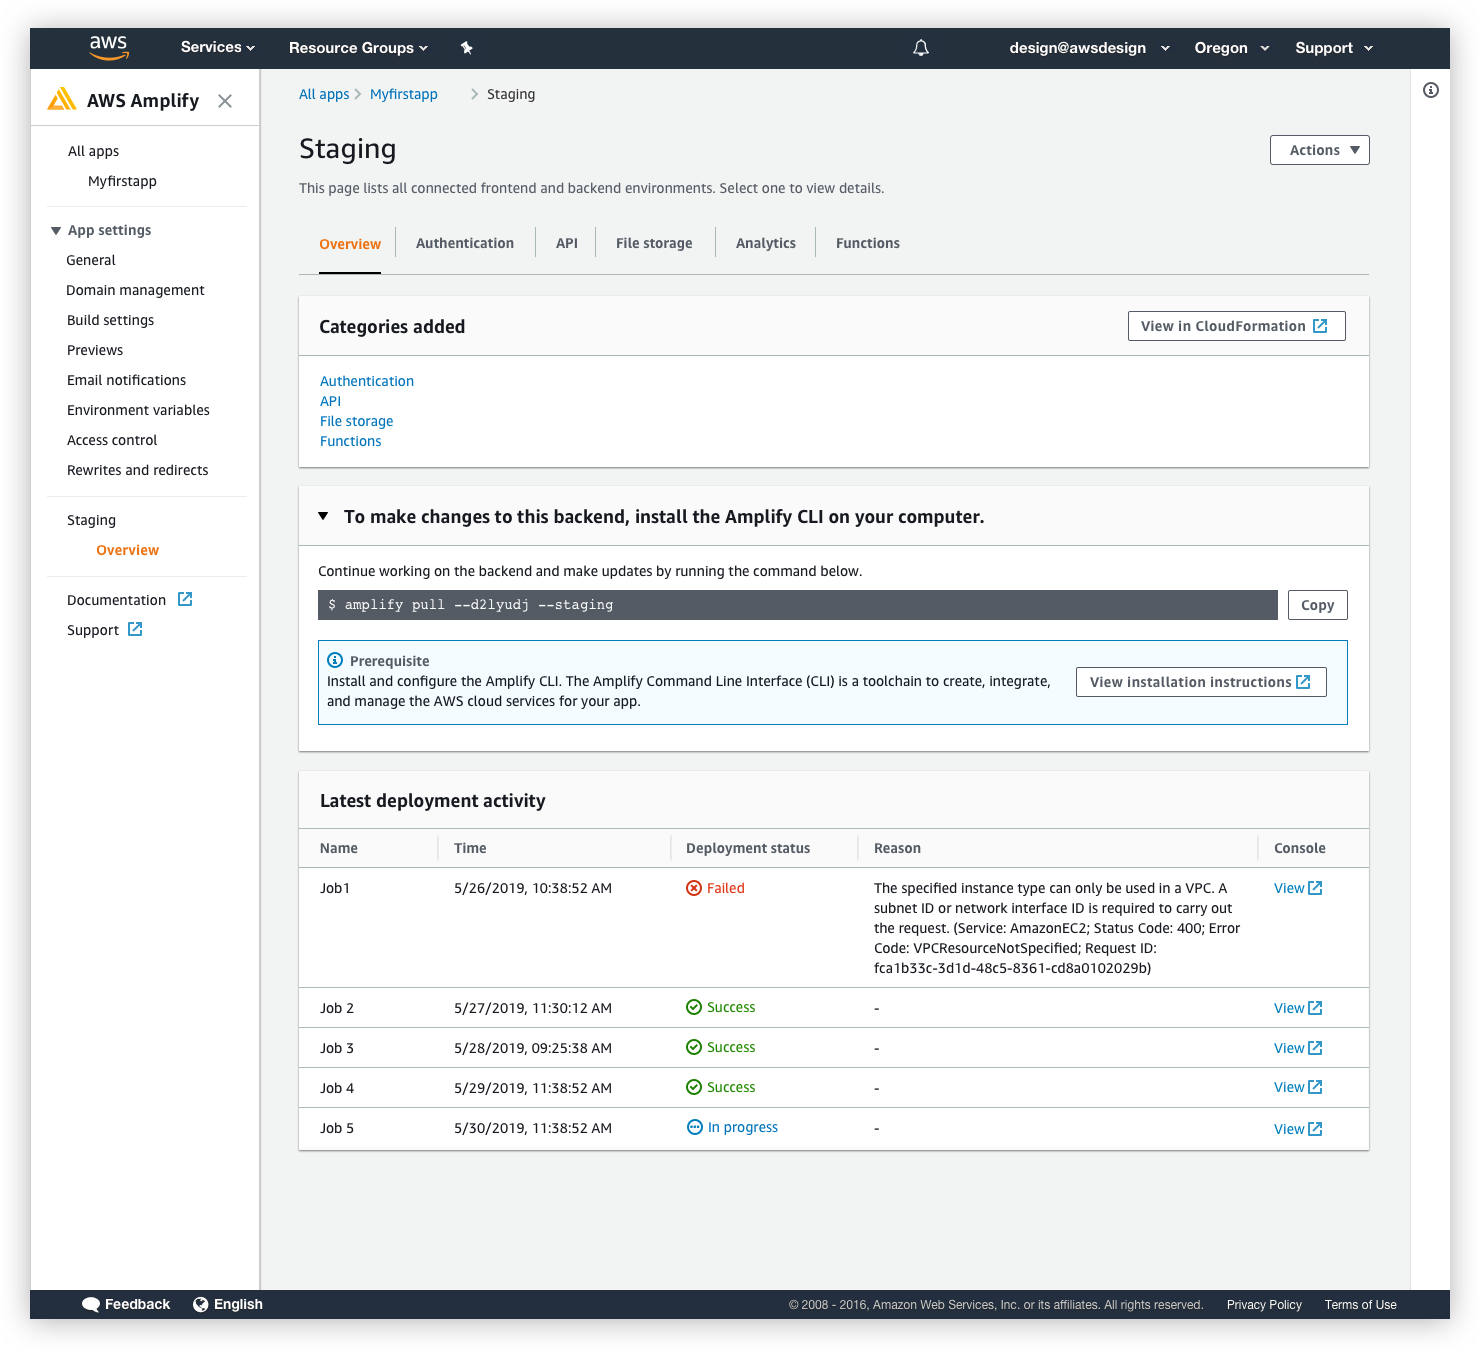Switch to the API tab
Viewport: 1480px width, 1351px height.
pos(567,243)
